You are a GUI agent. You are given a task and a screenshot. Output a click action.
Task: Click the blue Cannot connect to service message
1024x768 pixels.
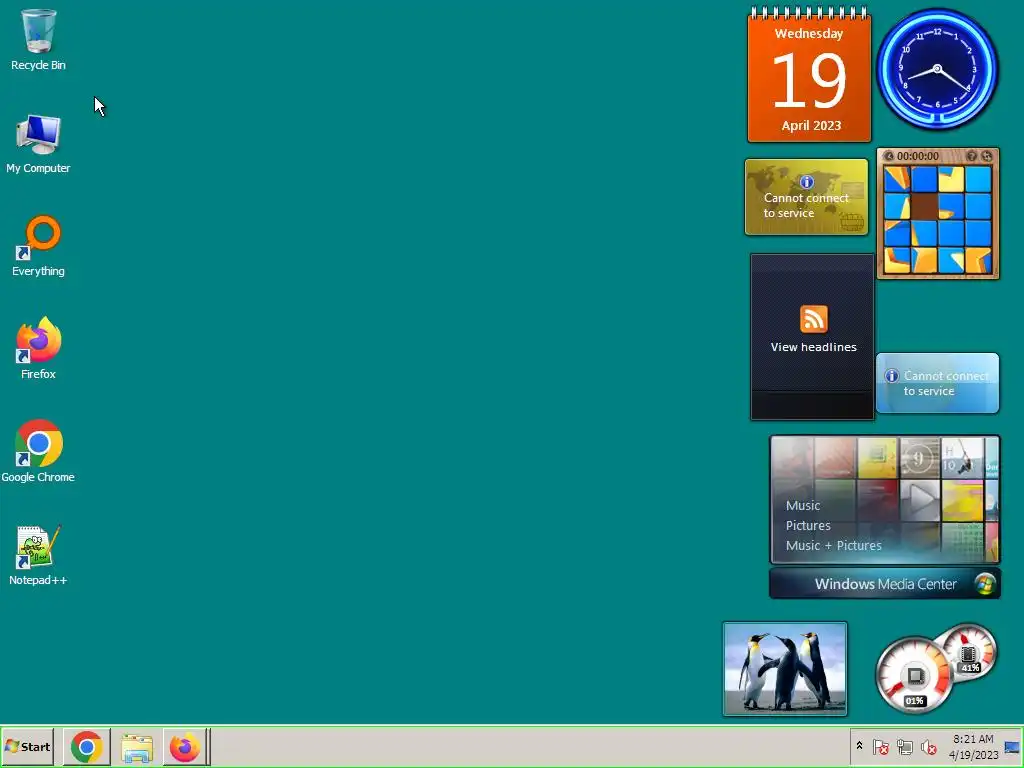pyautogui.click(x=946, y=383)
